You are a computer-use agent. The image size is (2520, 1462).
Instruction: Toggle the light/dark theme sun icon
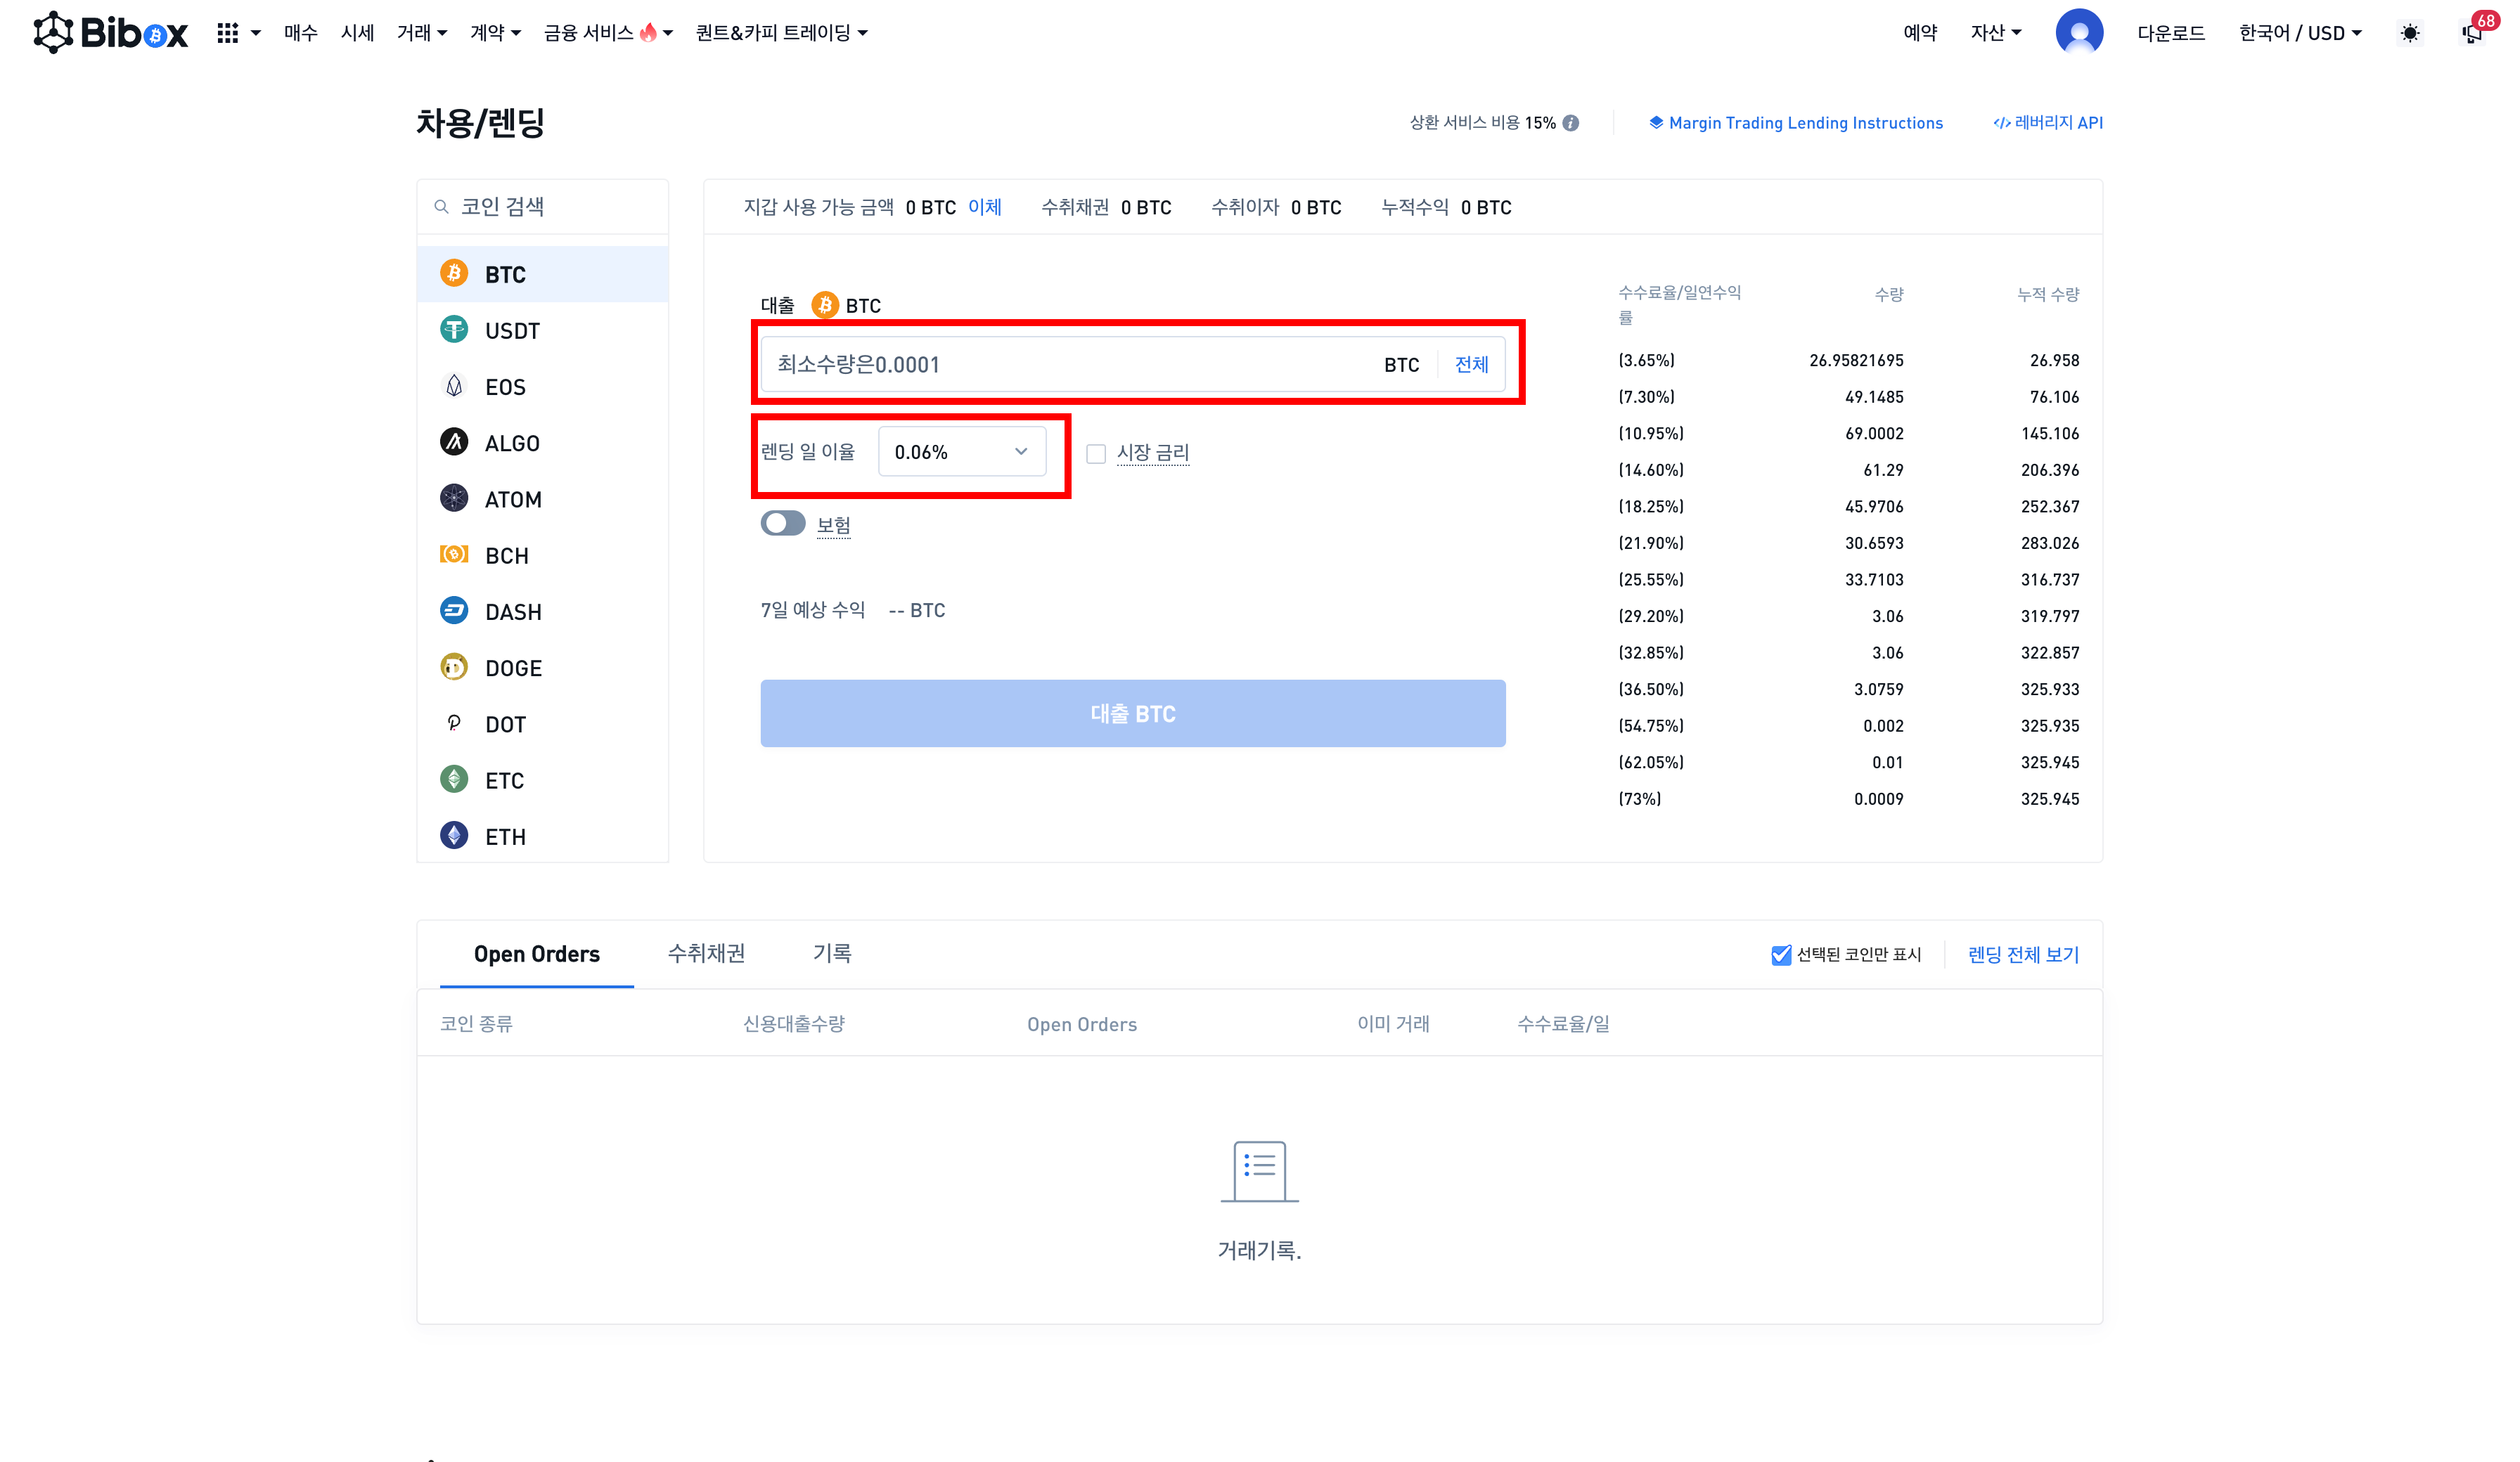[2410, 33]
